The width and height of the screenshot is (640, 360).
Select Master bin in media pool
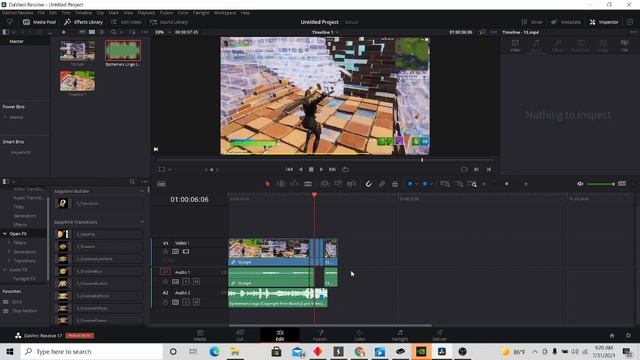click(17, 42)
